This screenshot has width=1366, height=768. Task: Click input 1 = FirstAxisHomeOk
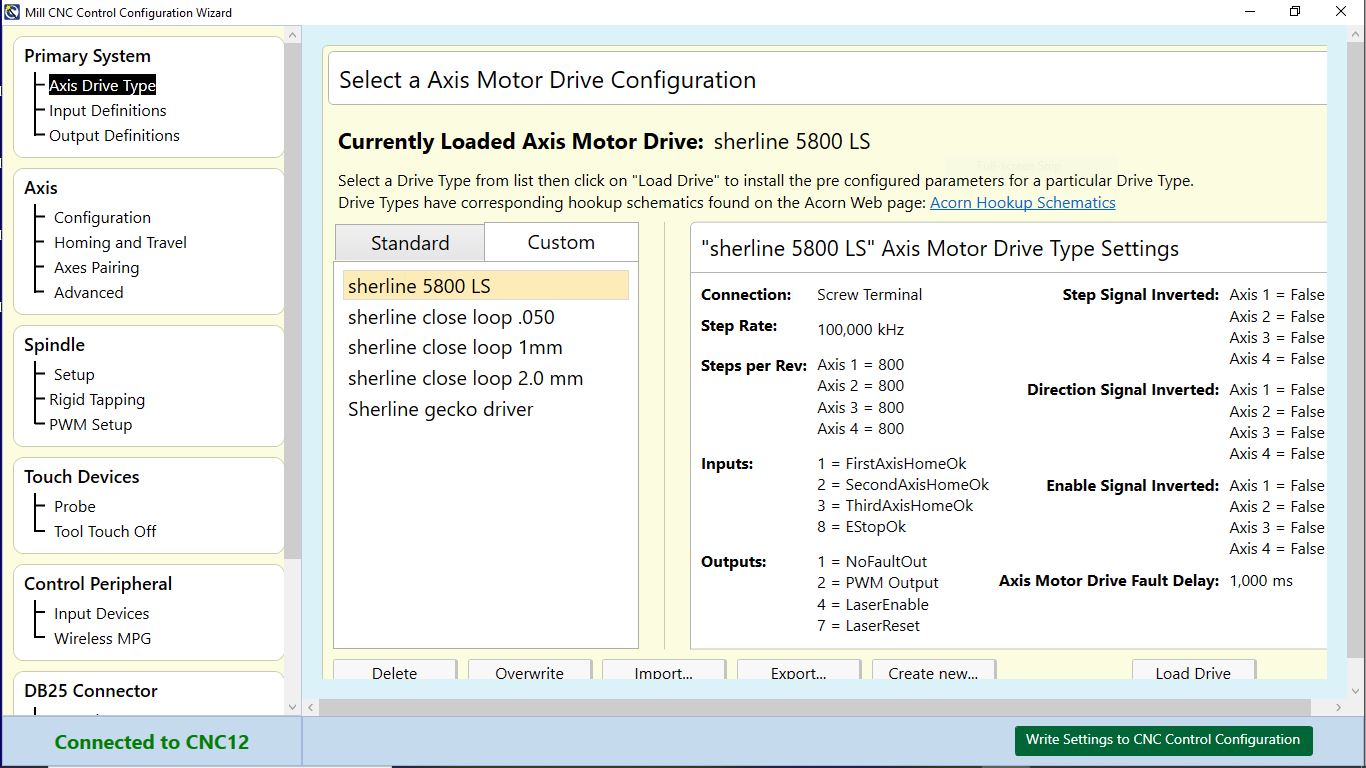click(892, 464)
